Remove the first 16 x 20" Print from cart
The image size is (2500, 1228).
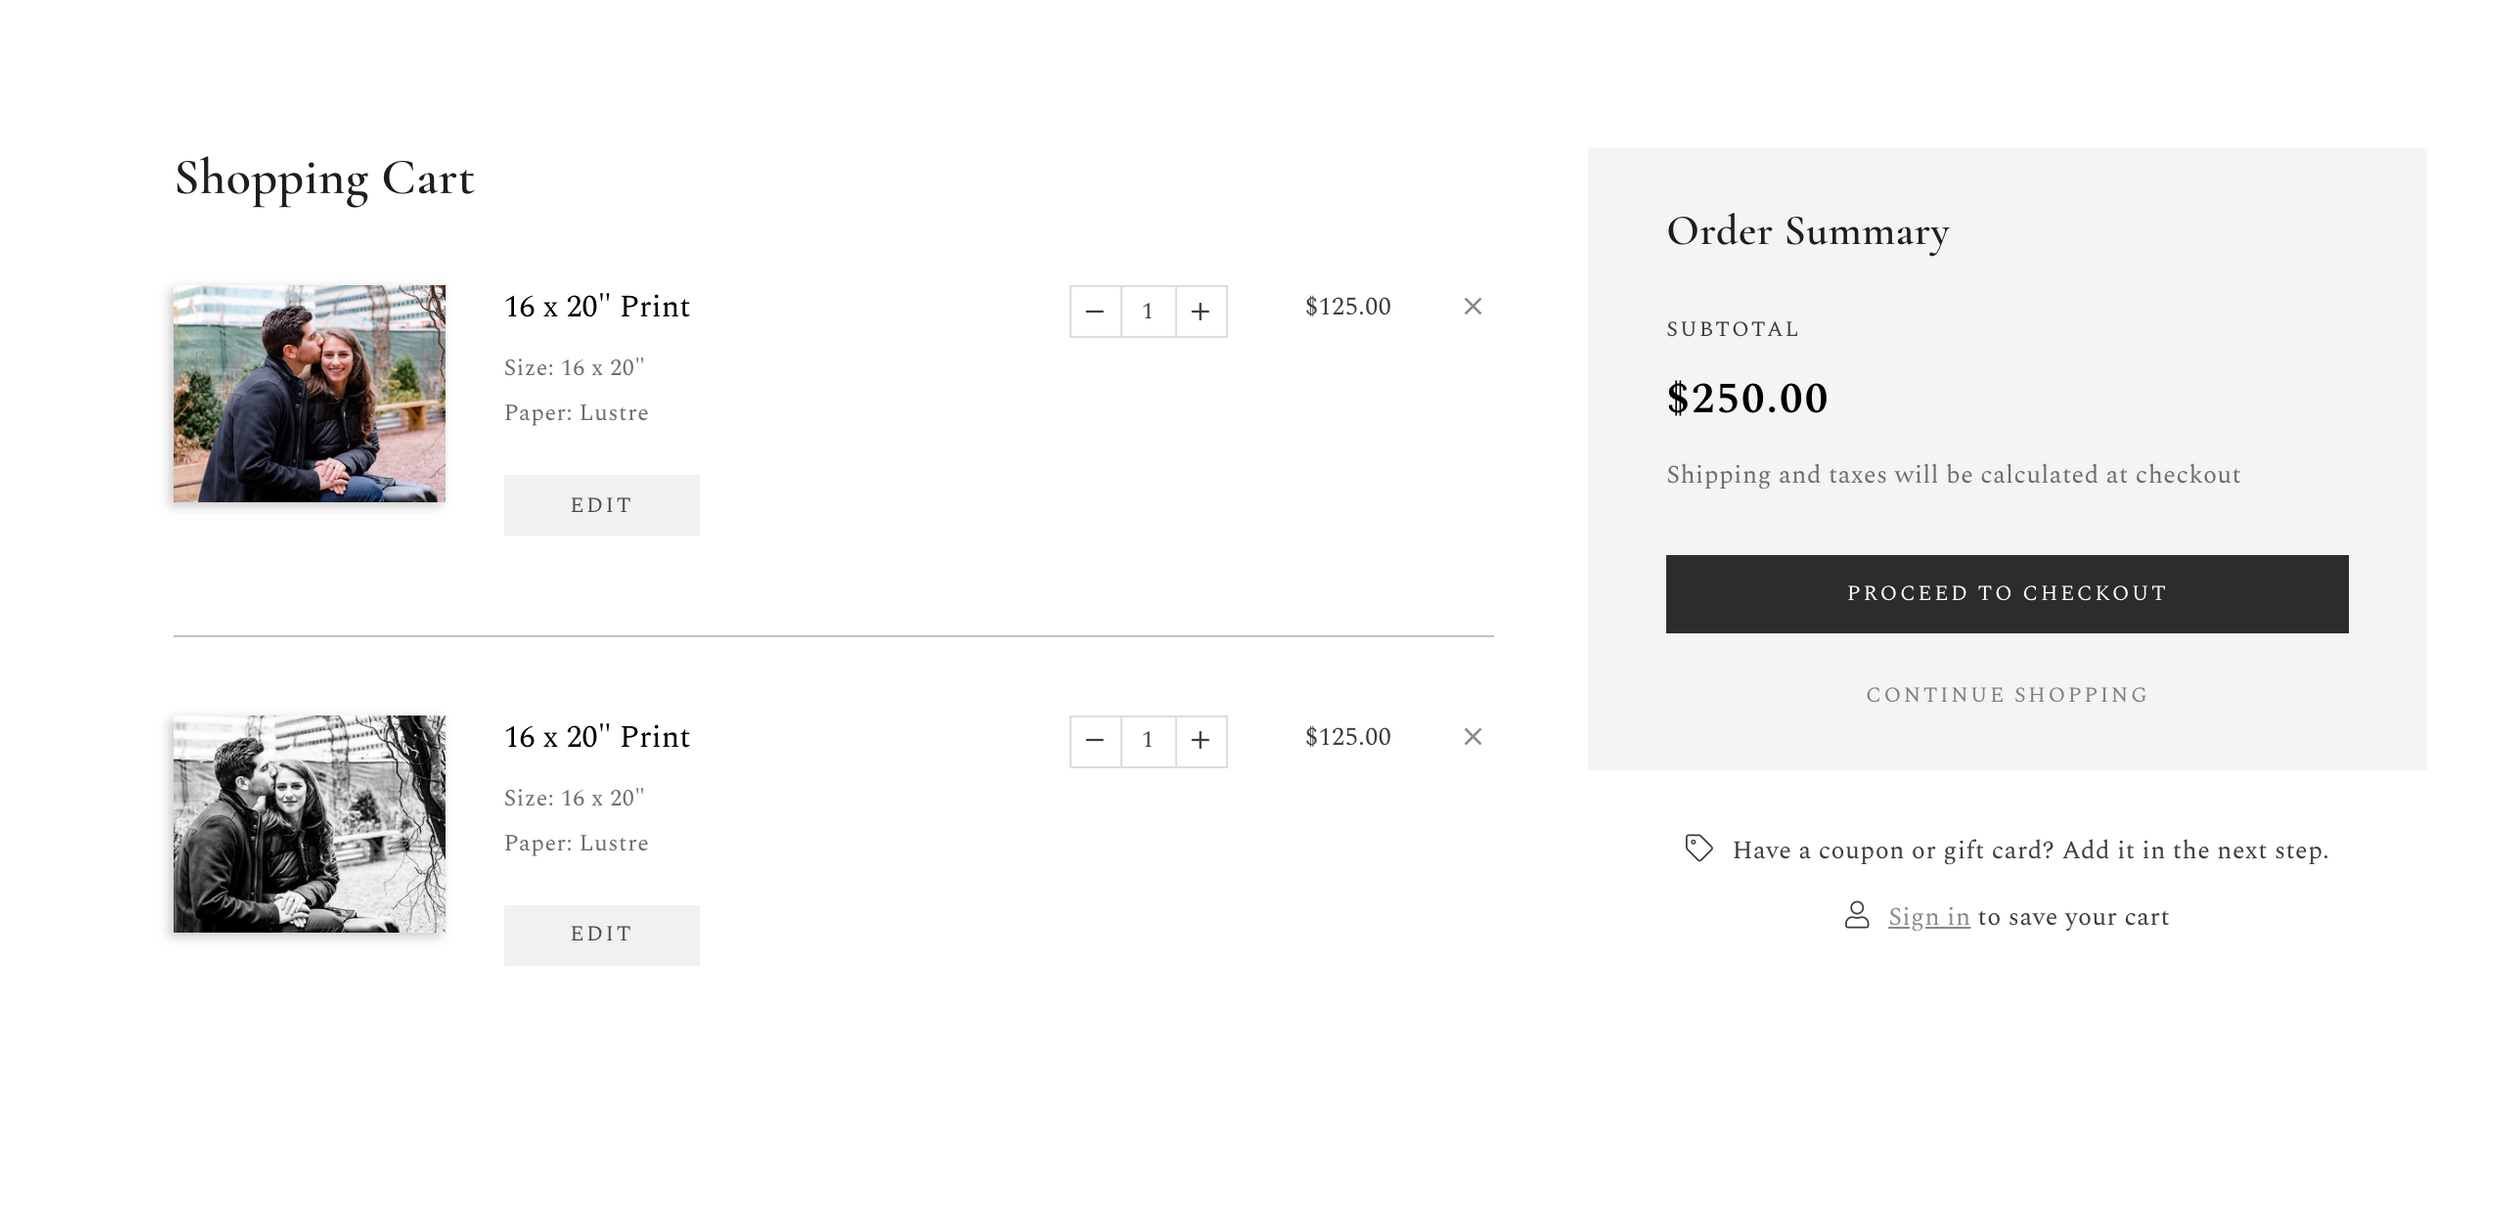tap(1474, 307)
